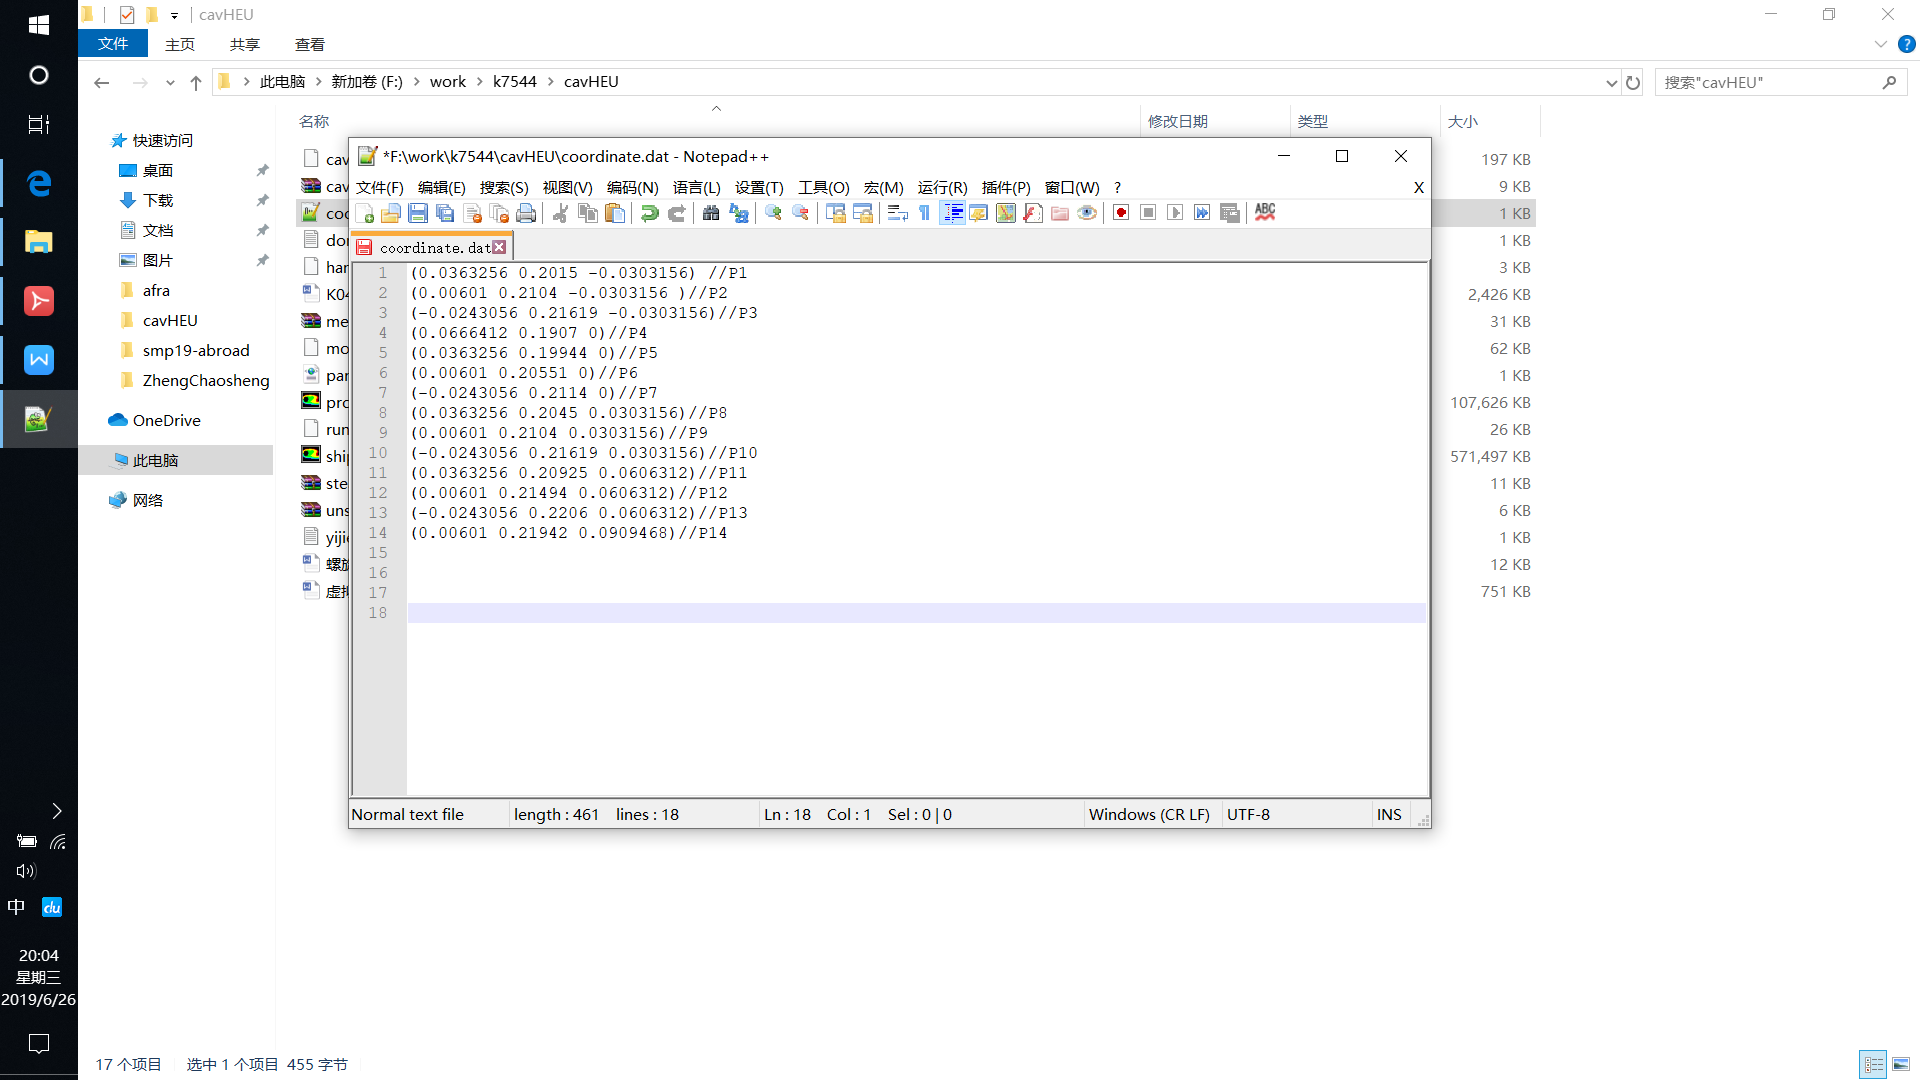Close the coordinate.dat tab
1920x1080 pixels.
499,247
